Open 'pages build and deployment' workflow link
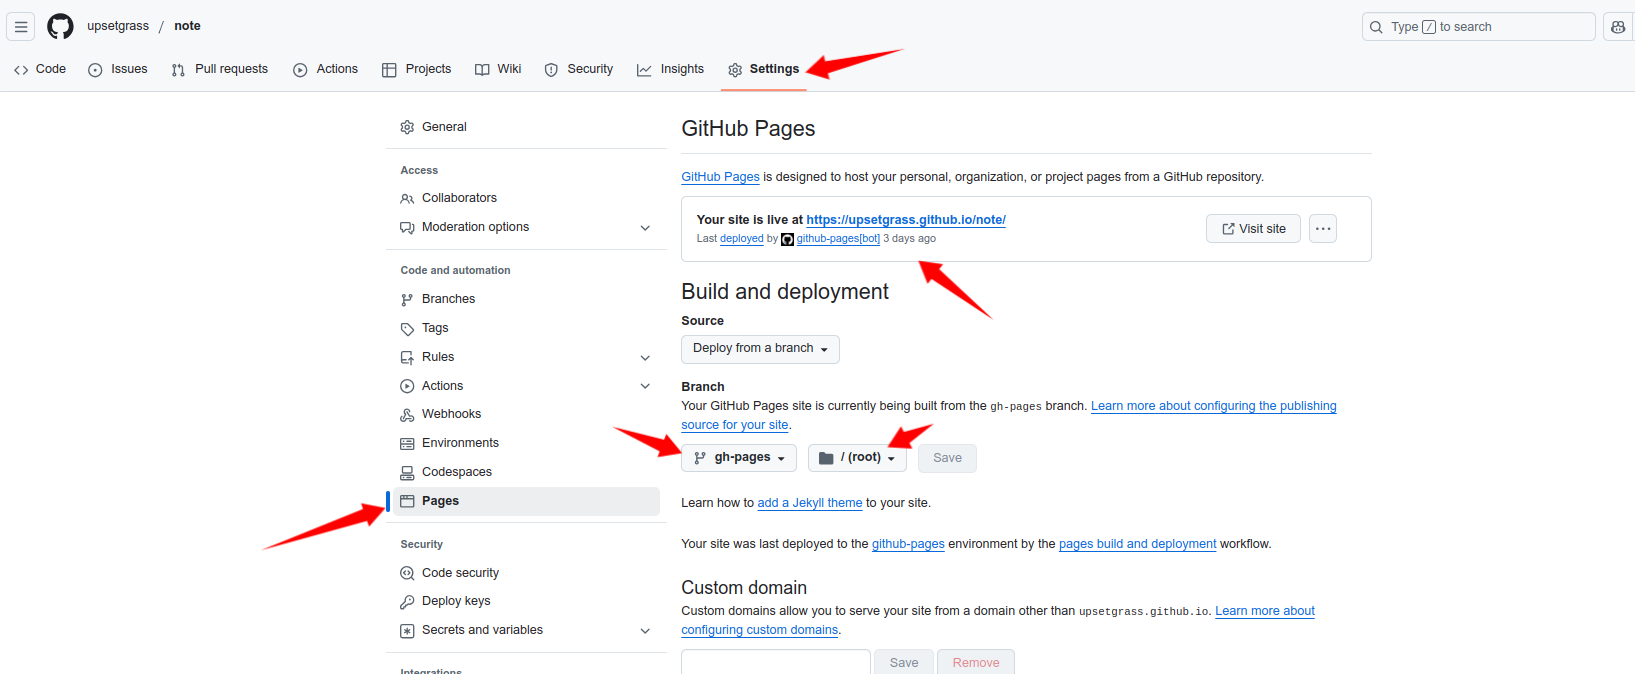This screenshot has width=1635, height=674. 1138,544
